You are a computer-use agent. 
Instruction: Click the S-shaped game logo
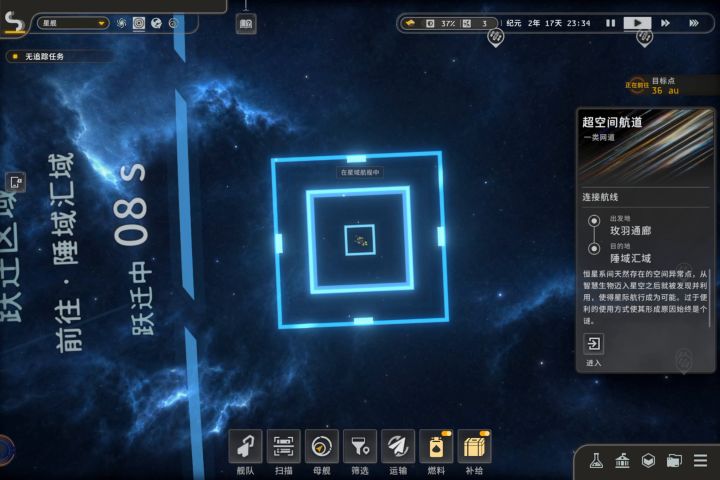tap(15, 22)
